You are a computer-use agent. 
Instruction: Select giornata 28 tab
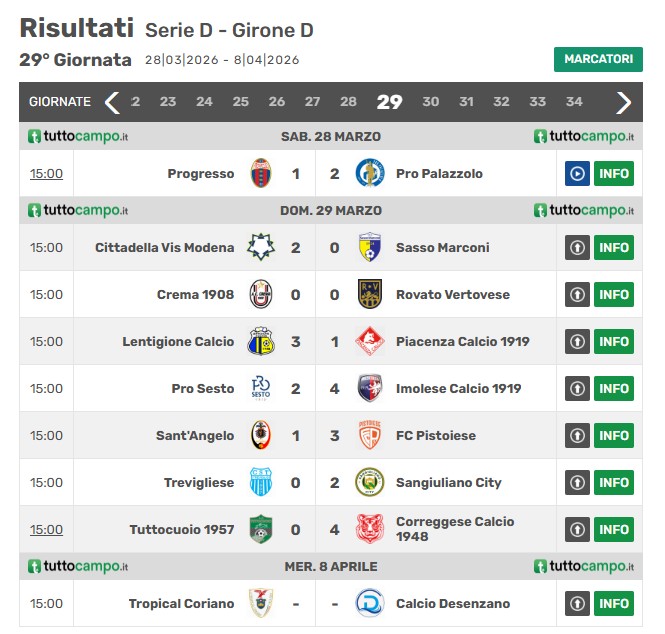point(348,102)
